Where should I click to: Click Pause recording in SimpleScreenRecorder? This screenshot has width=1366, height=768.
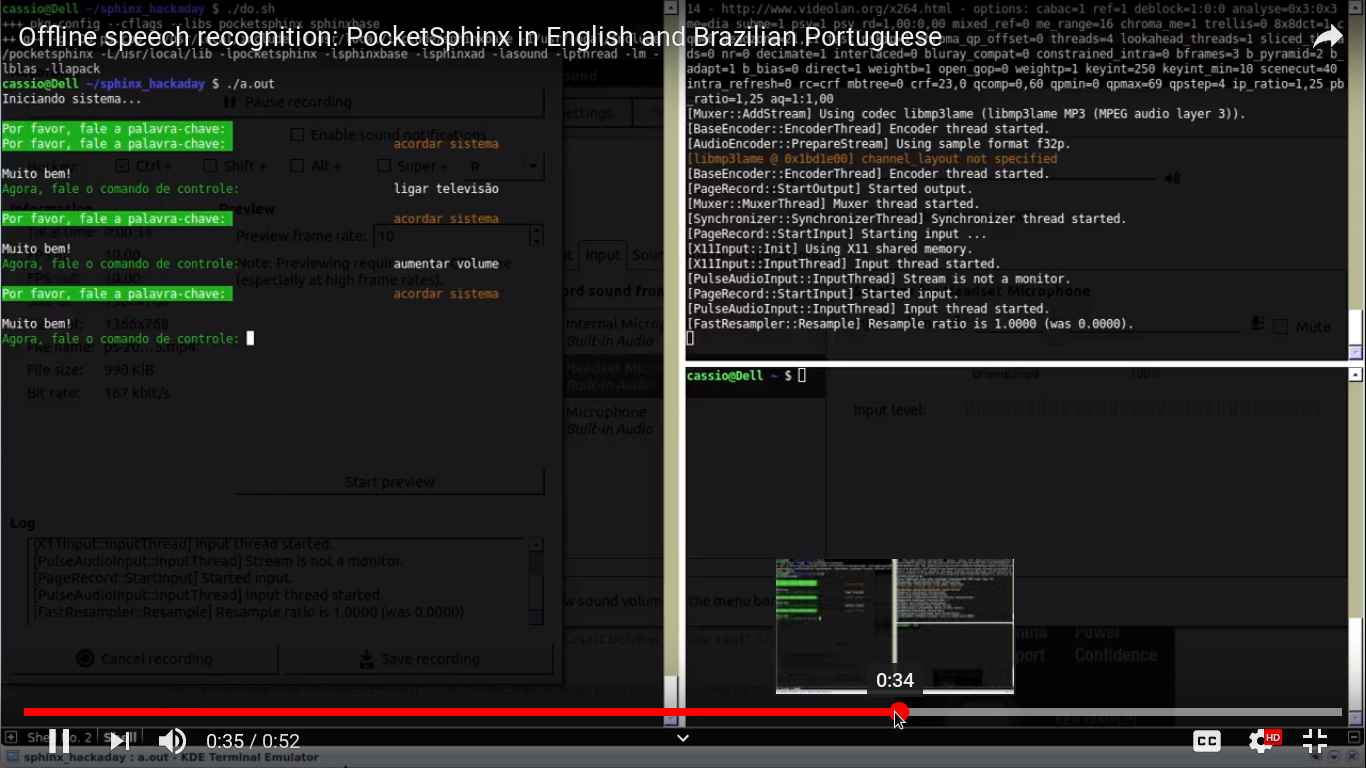pyautogui.click(x=287, y=102)
